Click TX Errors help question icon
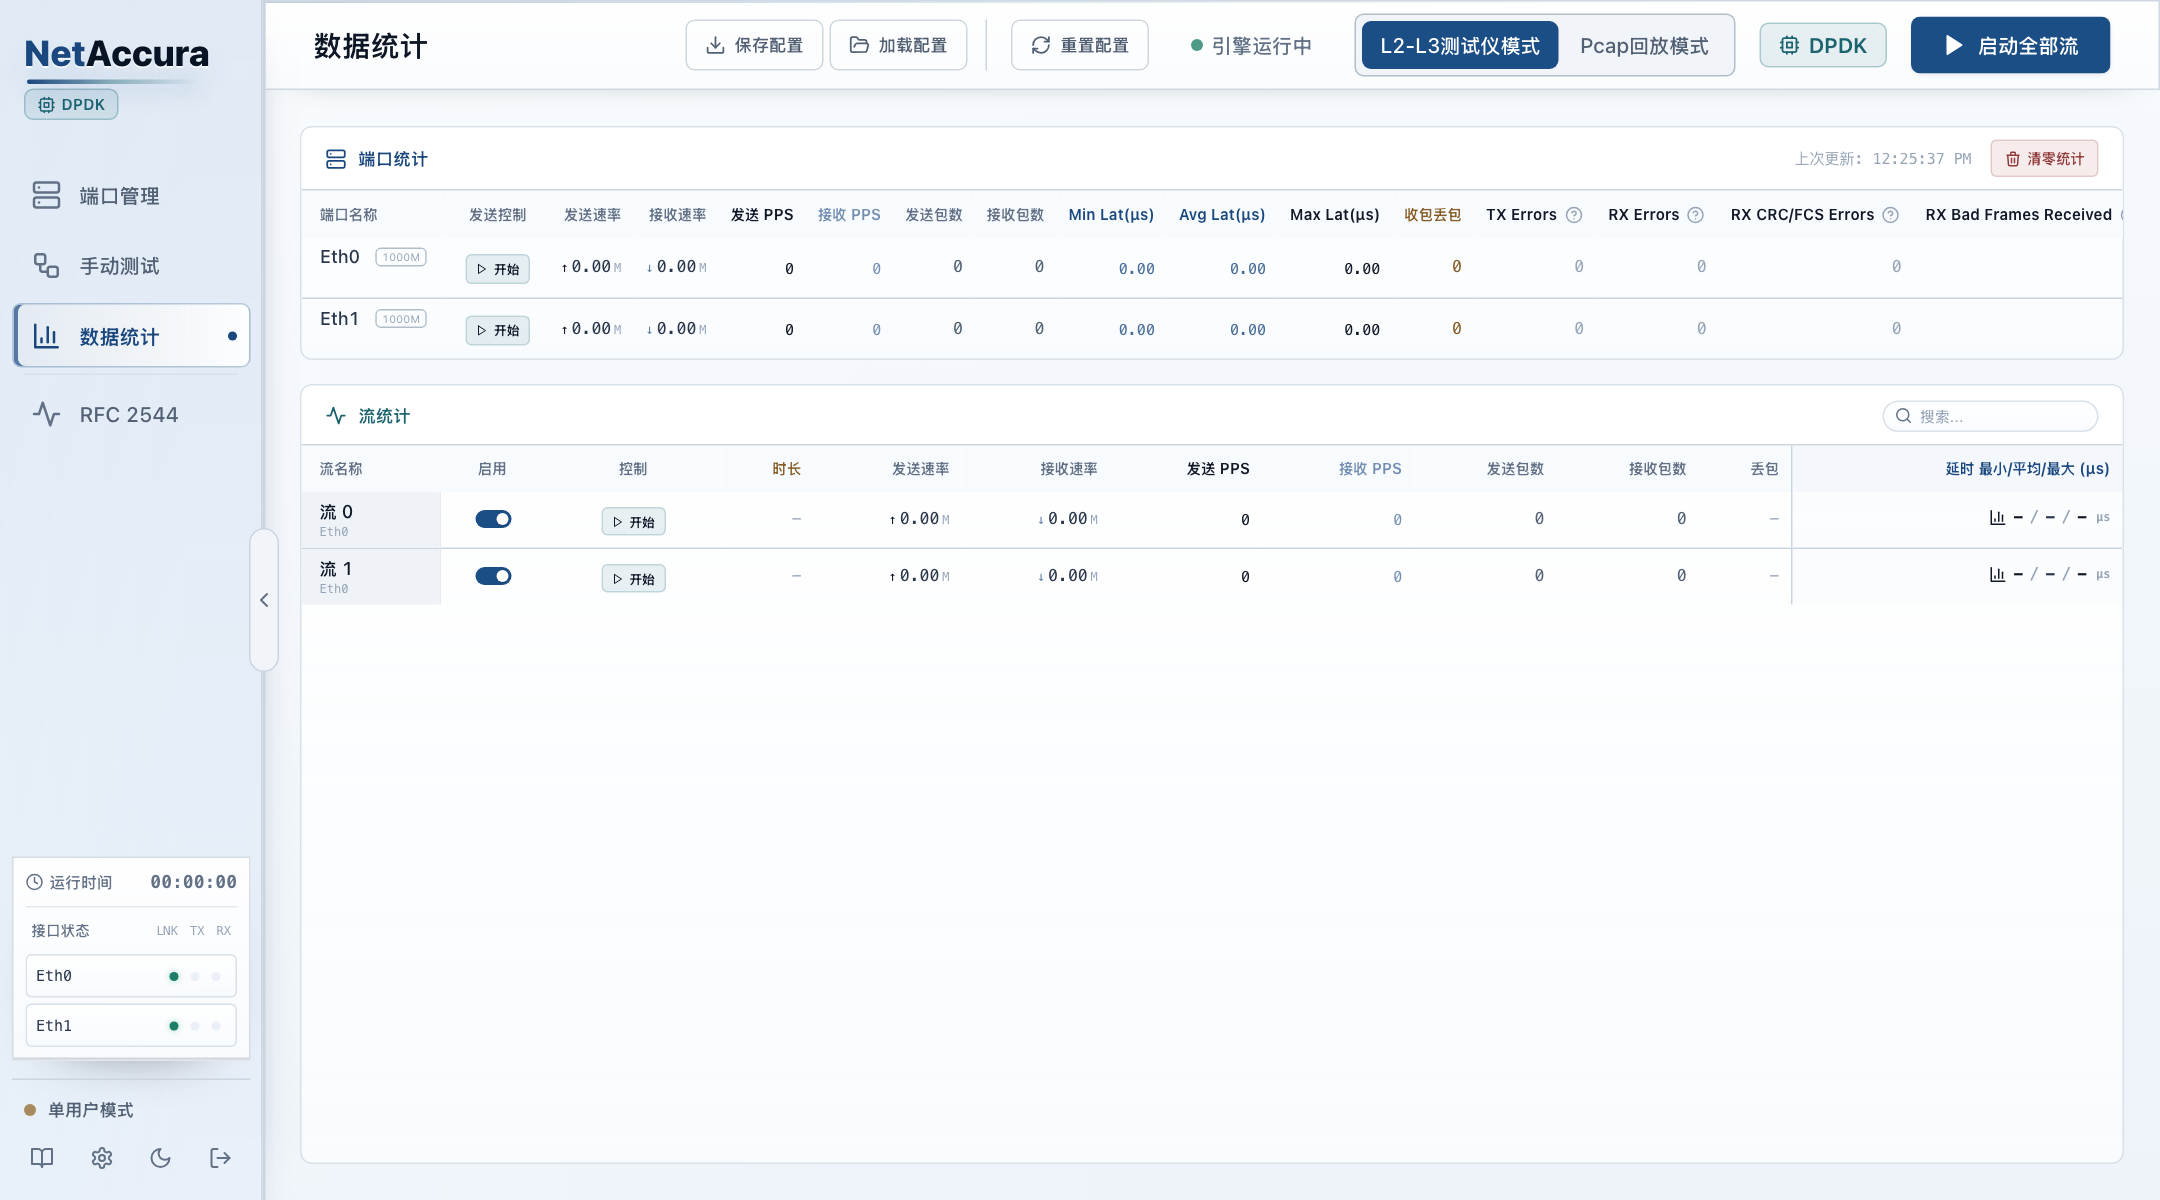The image size is (2160, 1200). point(1574,215)
